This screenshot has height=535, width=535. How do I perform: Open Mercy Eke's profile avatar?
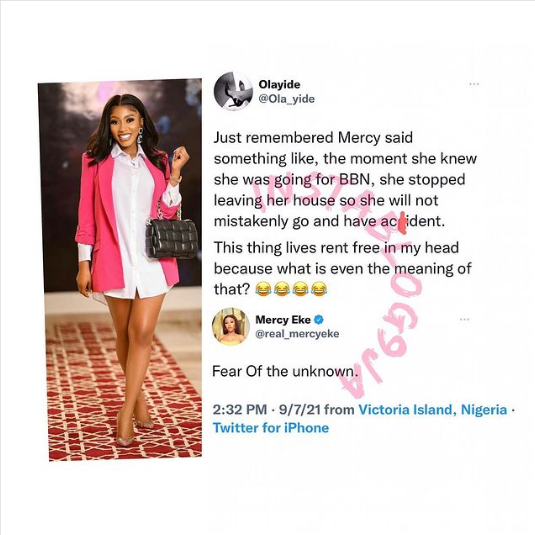pyautogui.click(x=231, y=327)
